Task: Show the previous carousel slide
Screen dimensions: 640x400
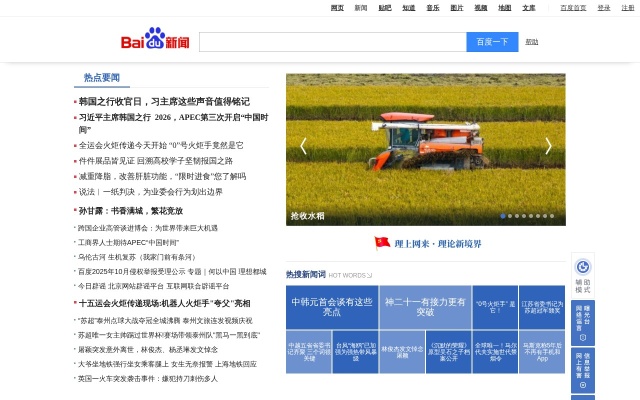Action: pyautogui.click(x=304, y=146)
